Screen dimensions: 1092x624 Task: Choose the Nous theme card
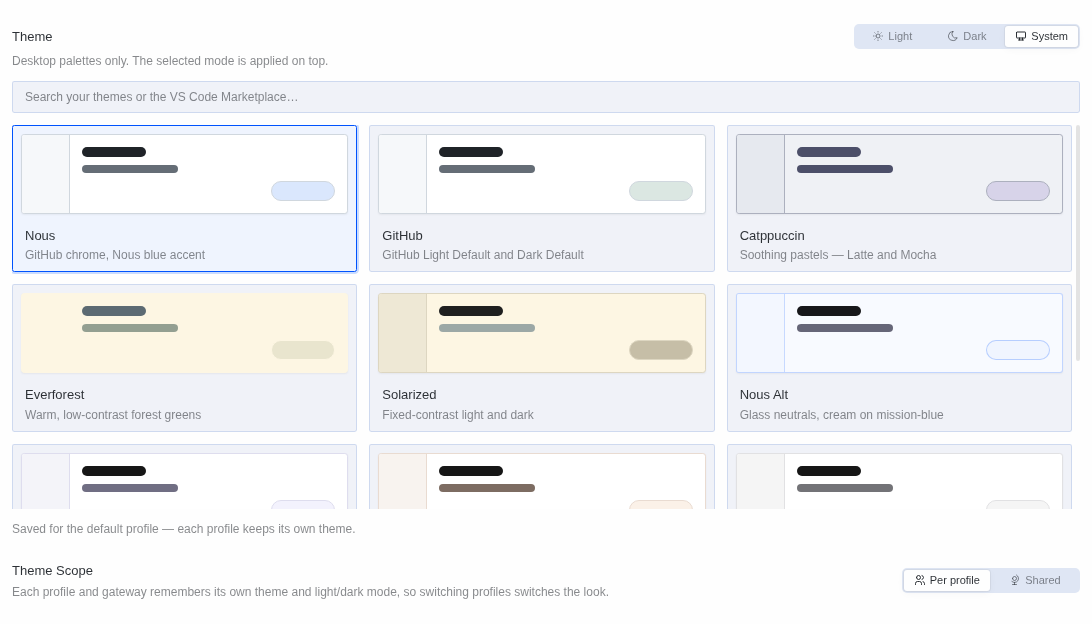coord(185,198)
